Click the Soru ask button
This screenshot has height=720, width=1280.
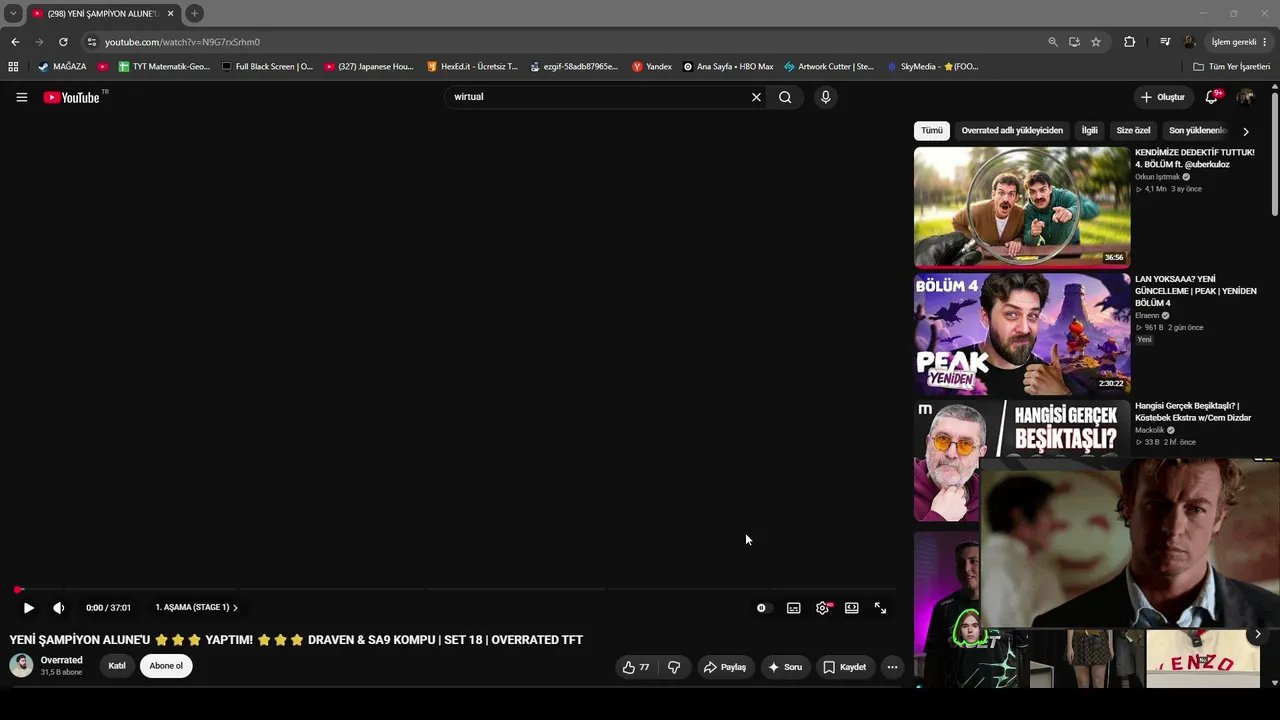(784, 667)
